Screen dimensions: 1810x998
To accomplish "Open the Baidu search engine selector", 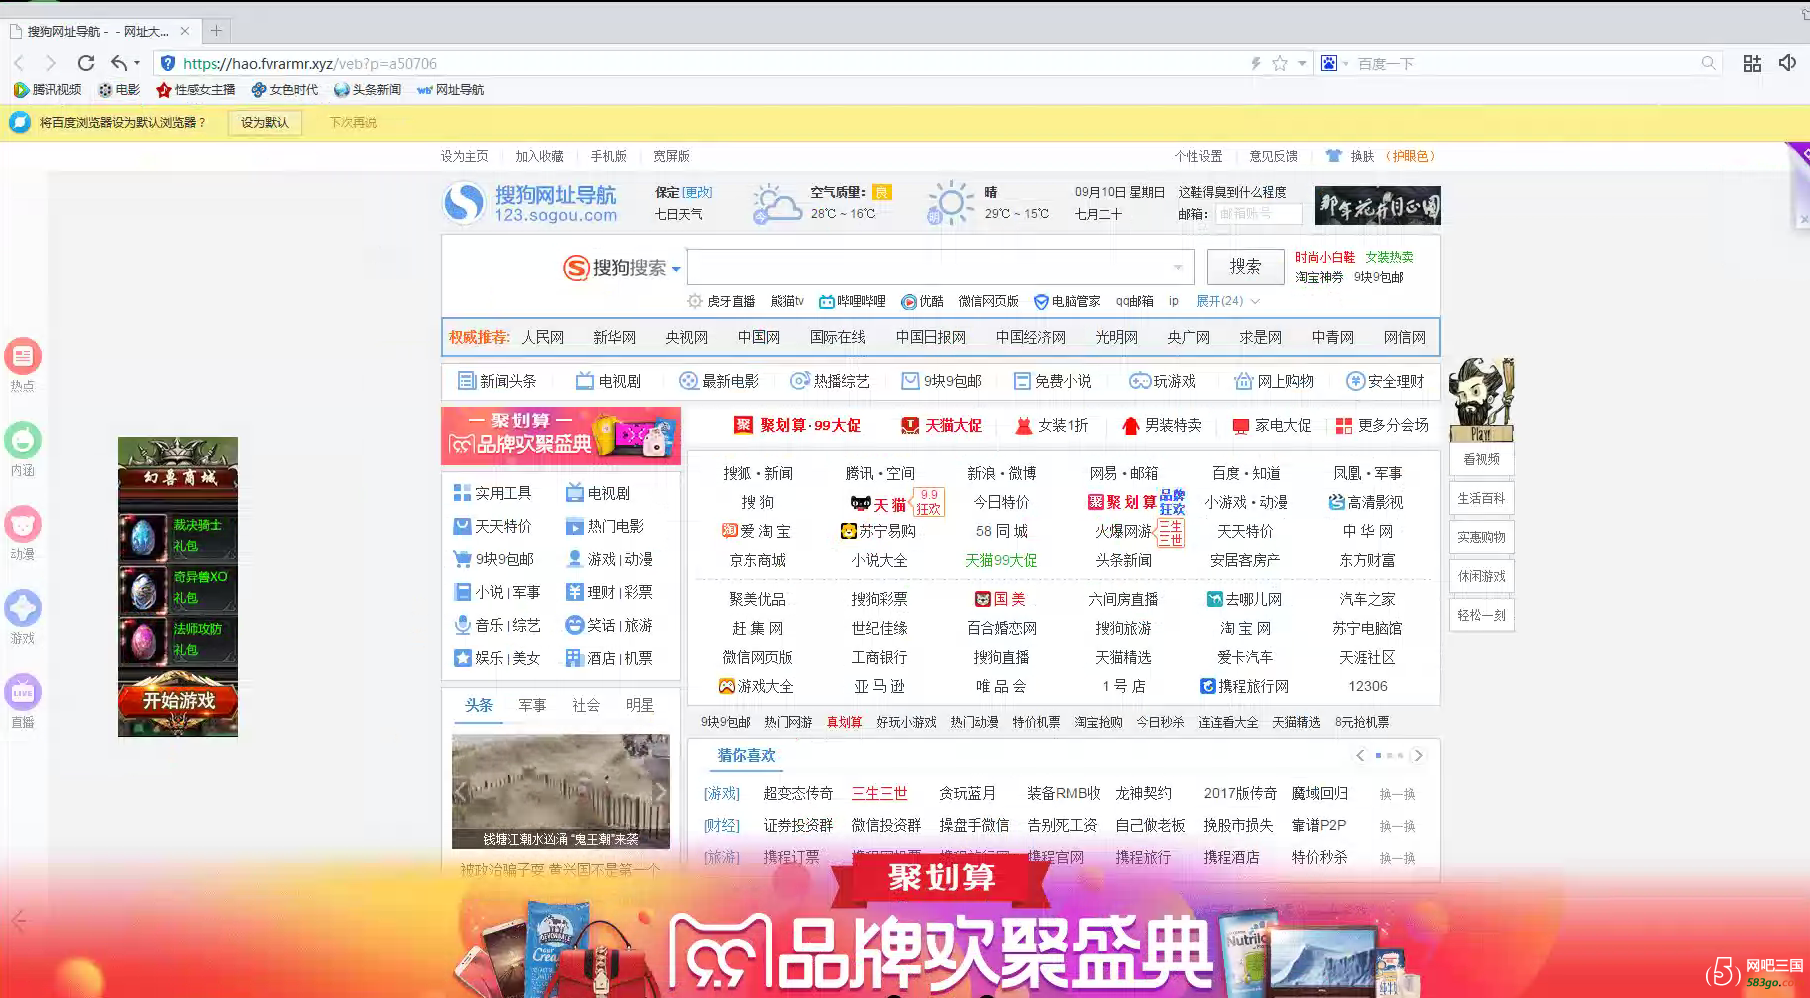I will [x=1334, y=63].
